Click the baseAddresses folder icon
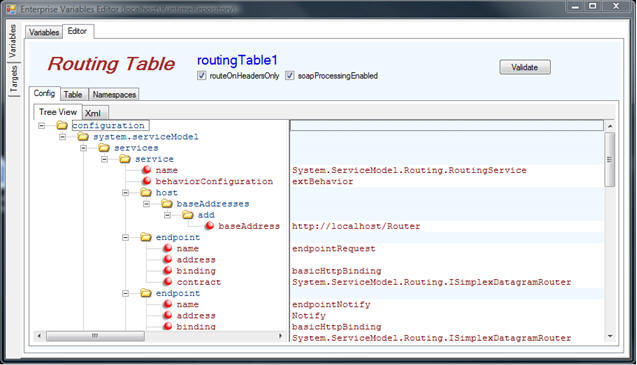 167,204
